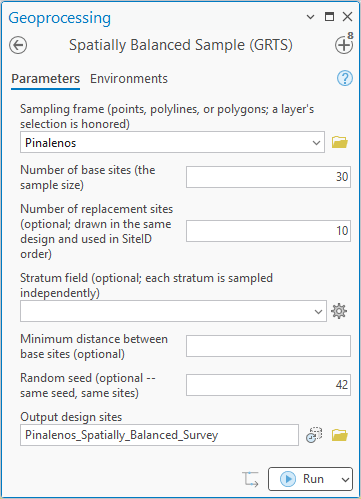Open the help question mark icon
Image resolution: width=361 pixels, height=499 pixels.
pos(344,79)
